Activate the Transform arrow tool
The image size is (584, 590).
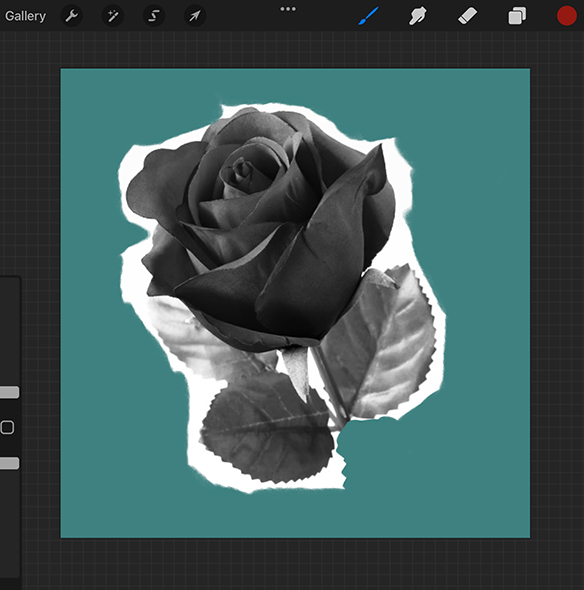tap(195, 16)
